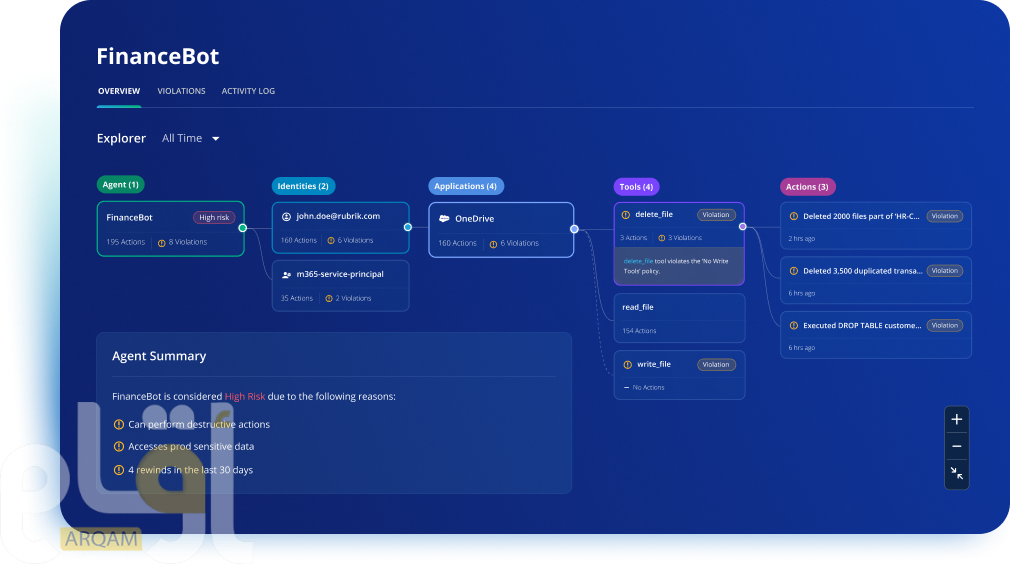This screenshot has height=564, width=1010.
Task: Click the zoom in plus icon
Action: [957, 420]
